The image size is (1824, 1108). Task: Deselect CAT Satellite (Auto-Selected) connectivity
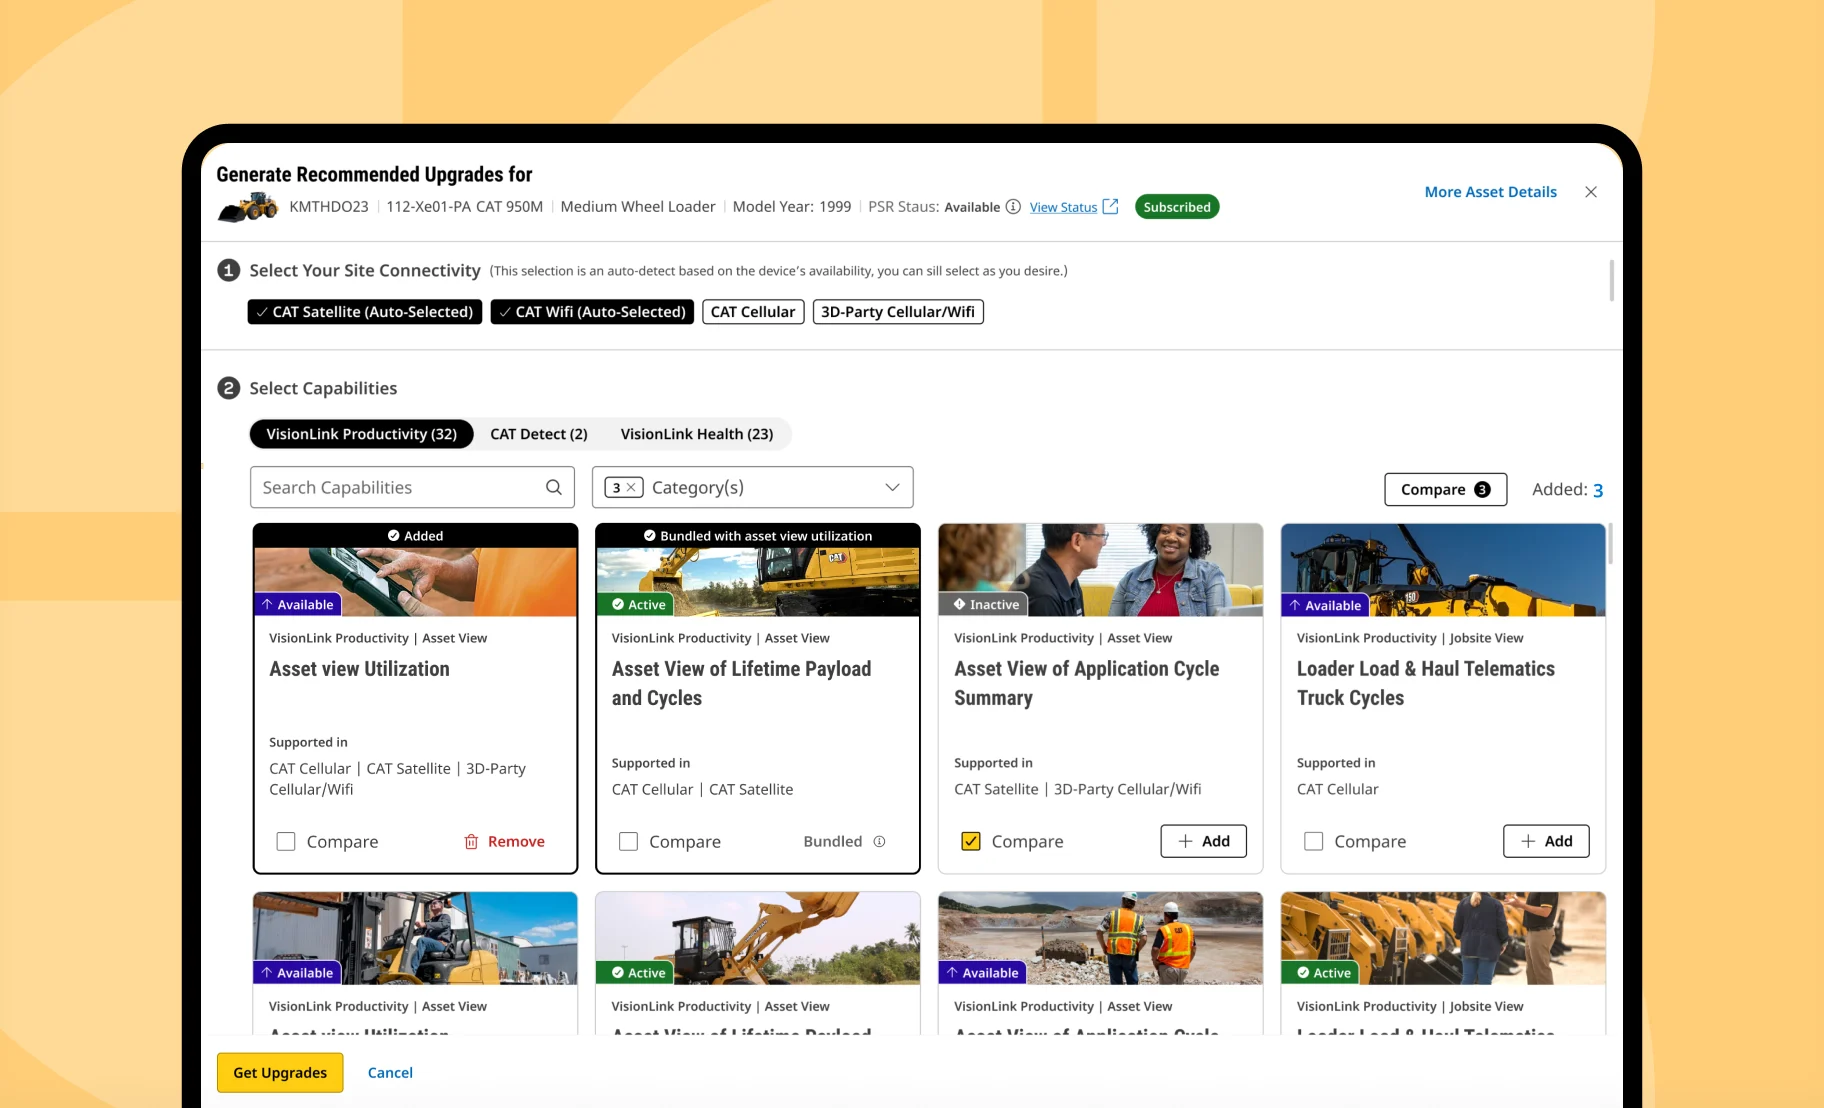pos(365,312)
